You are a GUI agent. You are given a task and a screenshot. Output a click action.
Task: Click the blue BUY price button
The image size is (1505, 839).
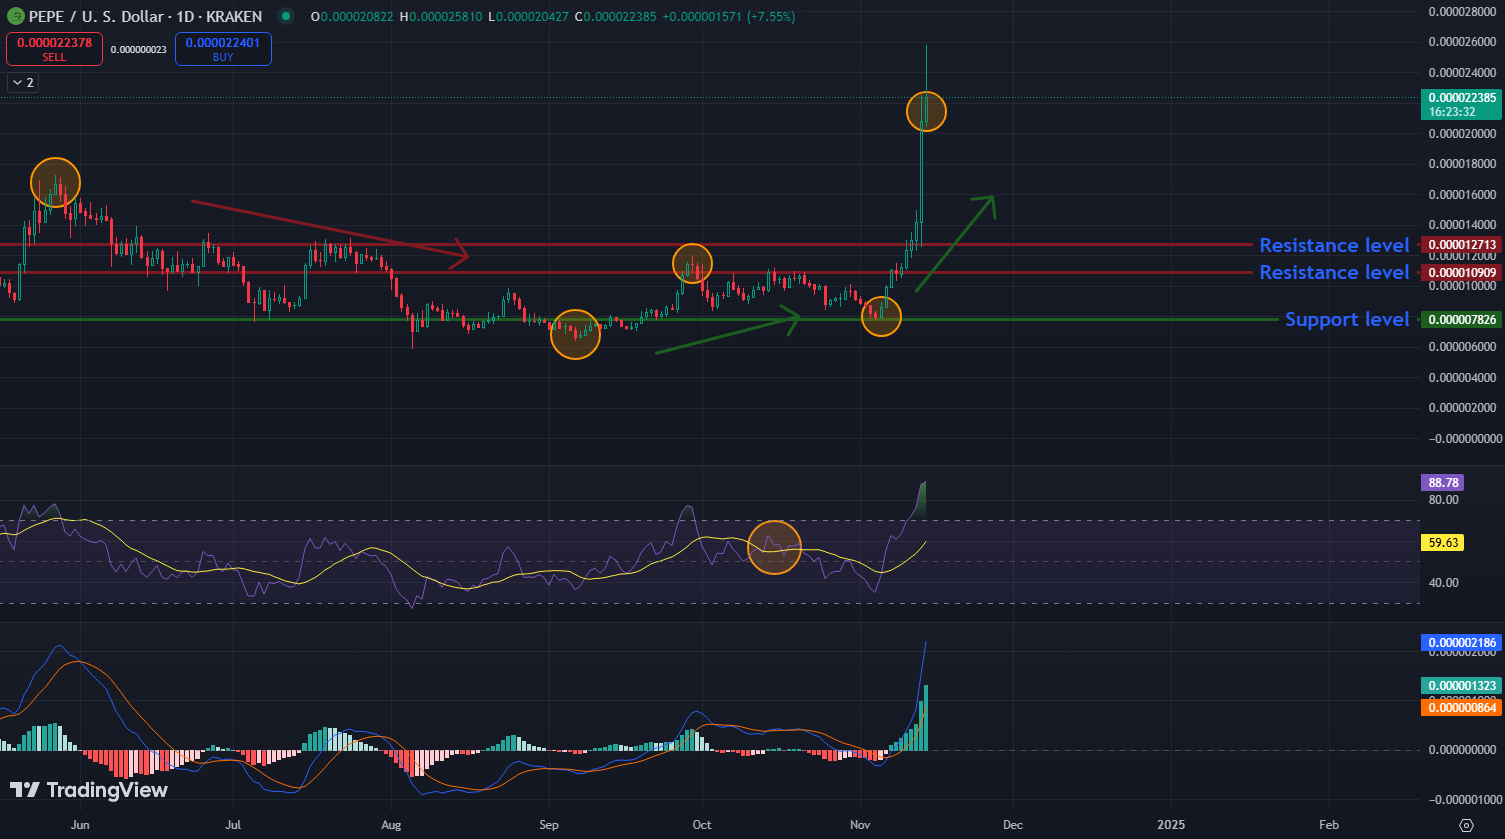(x=223, y=49)
